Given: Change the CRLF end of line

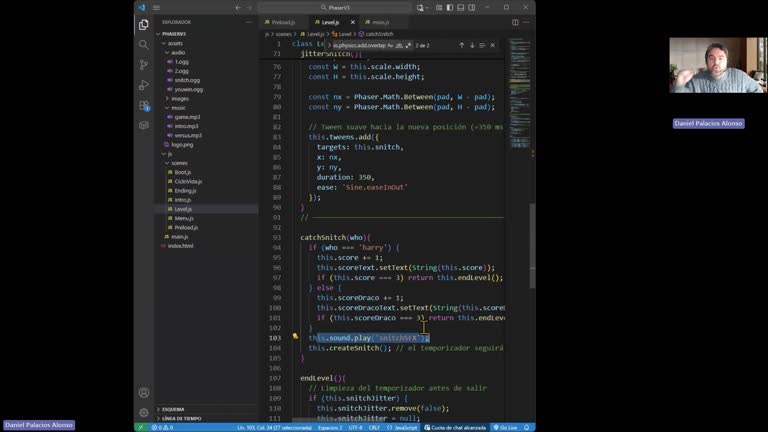Looking at the screenshot, I should pos(374,428).
